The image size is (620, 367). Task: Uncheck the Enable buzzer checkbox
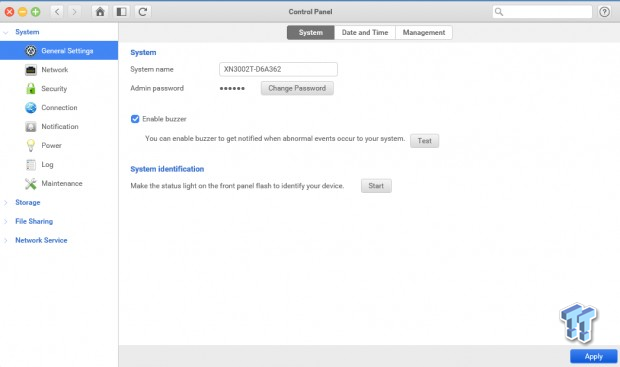click(135, 119)
